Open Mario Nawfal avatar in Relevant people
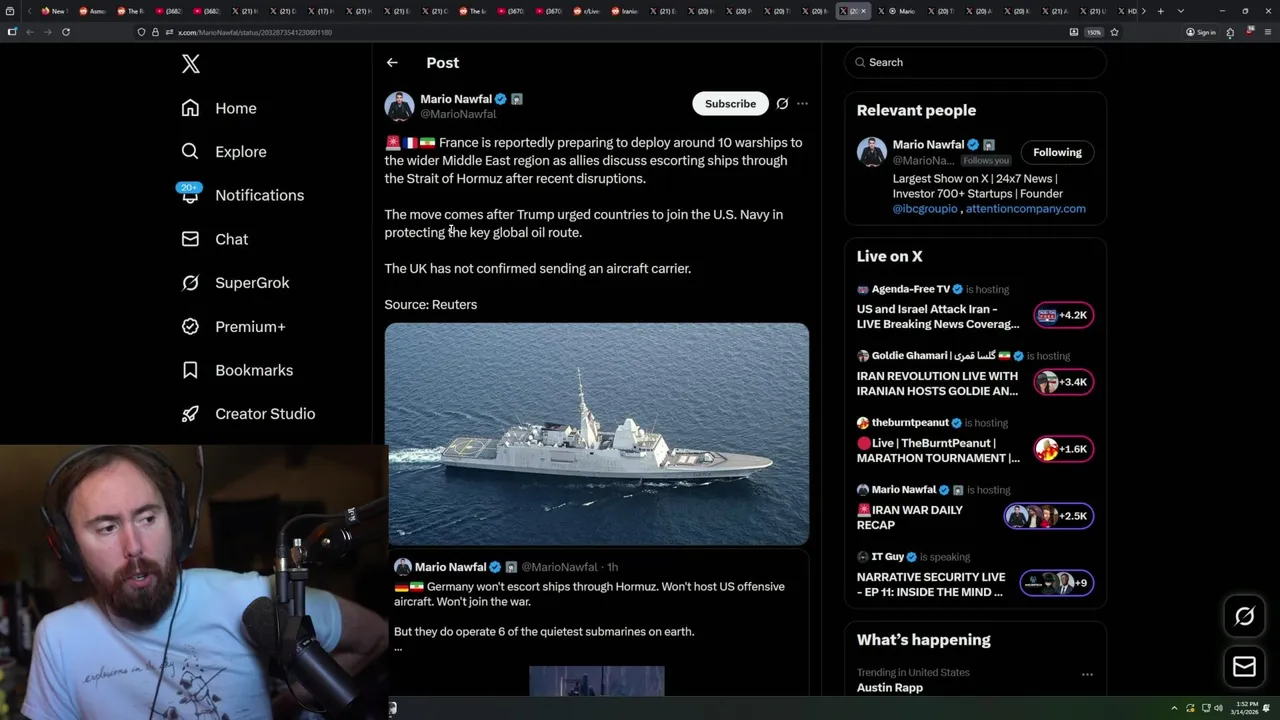 [872, 152]
